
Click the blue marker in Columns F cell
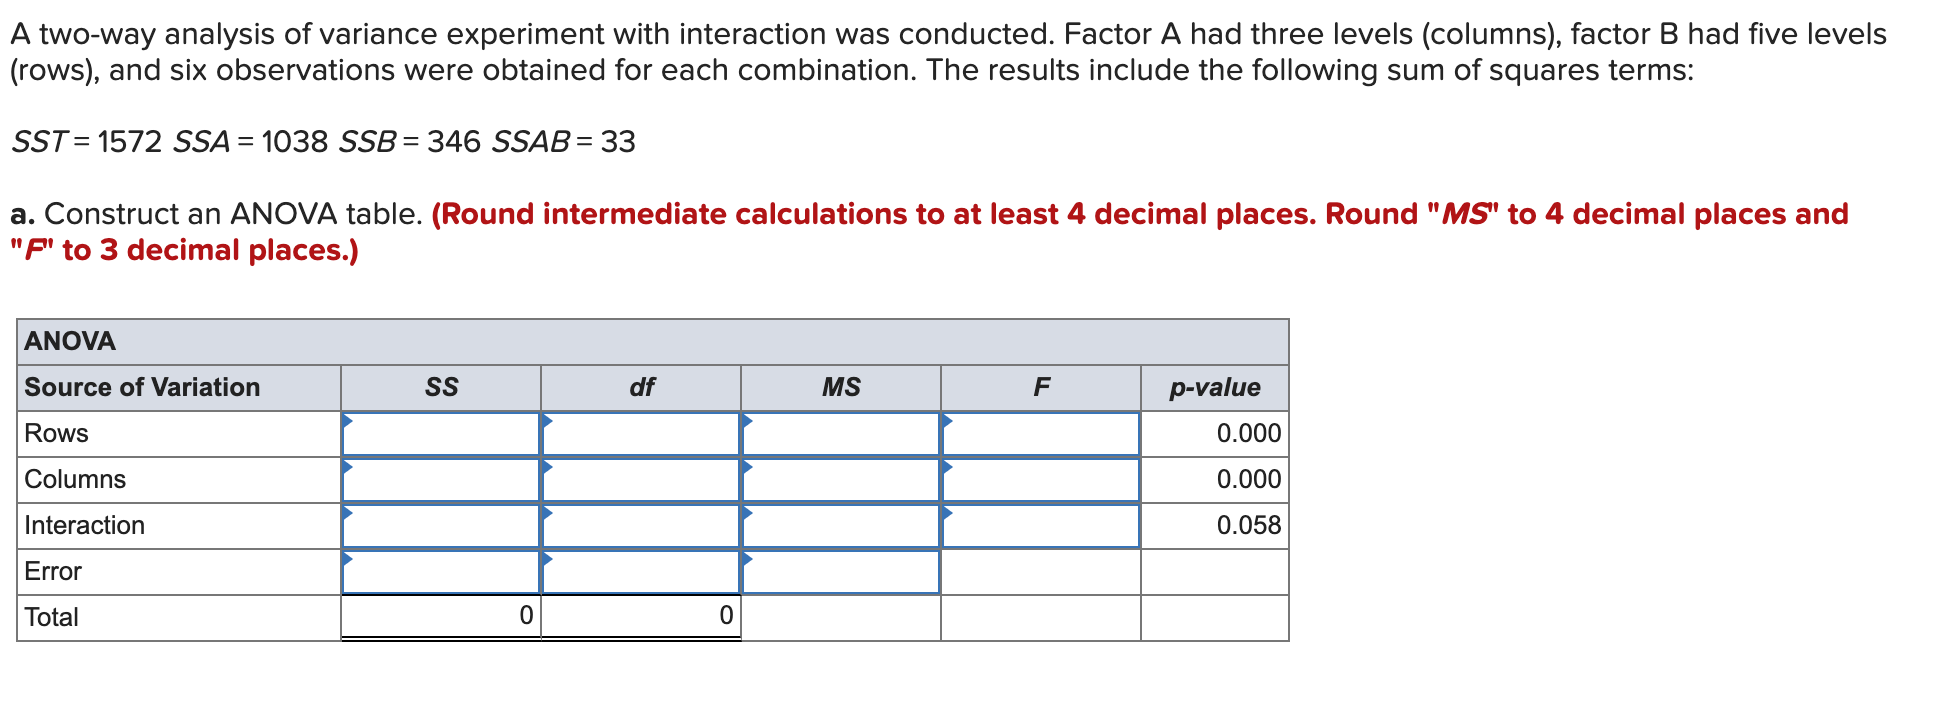948,468
